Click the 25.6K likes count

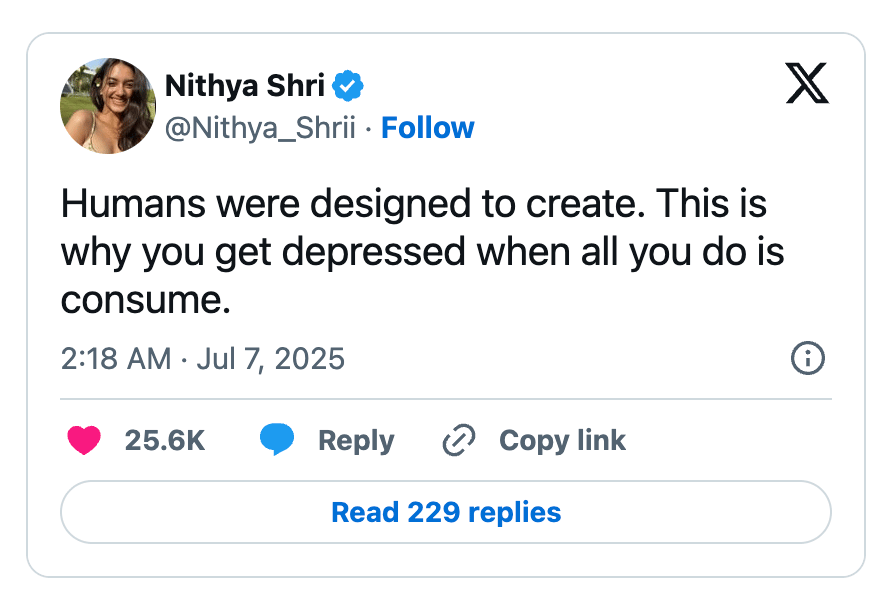(165, 441)
